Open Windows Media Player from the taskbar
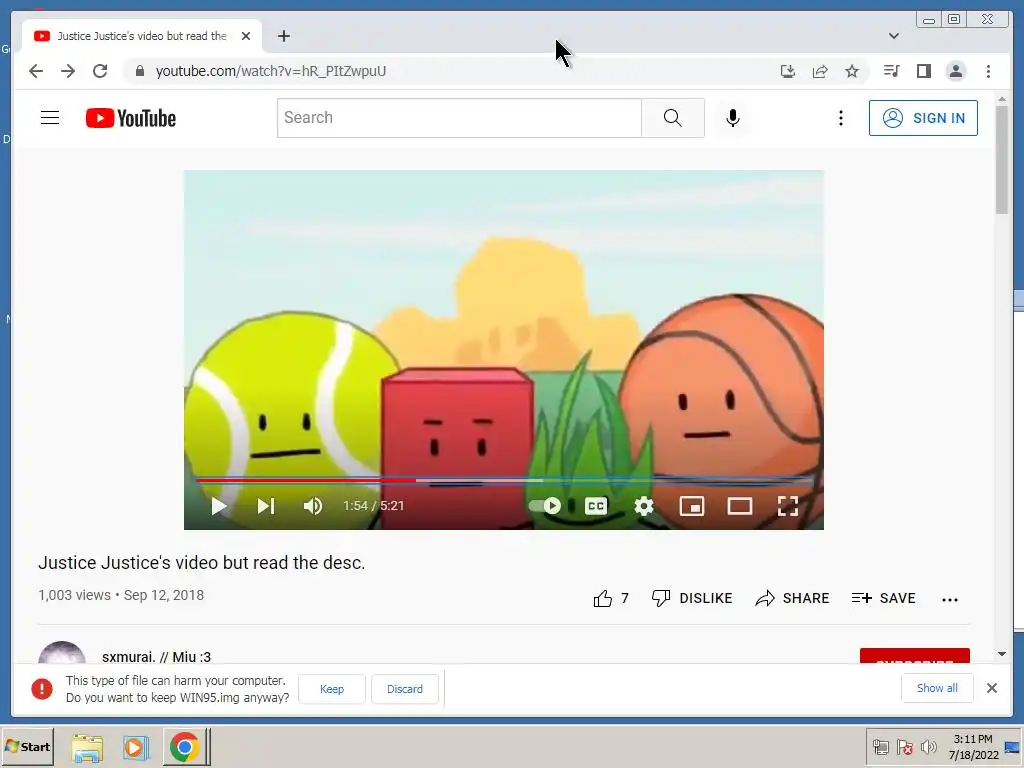 [x=135, y=747]
